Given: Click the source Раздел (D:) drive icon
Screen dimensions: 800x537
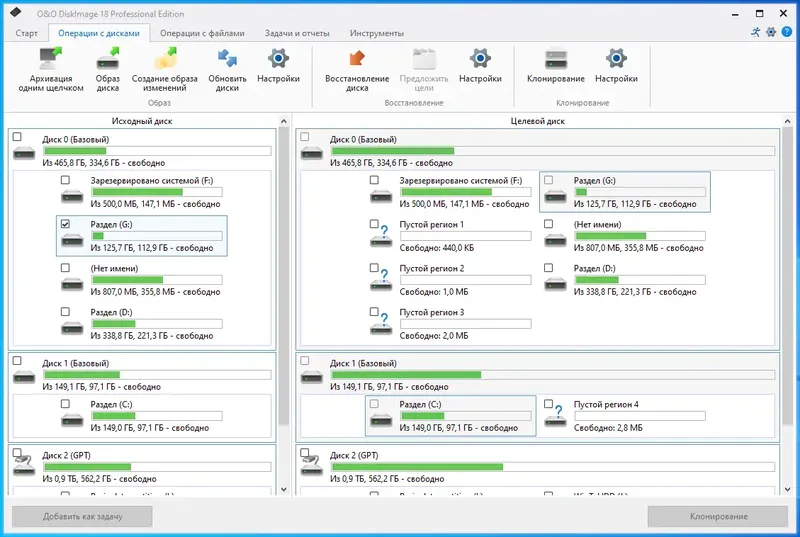Looking at the screenshot, I should click(72, 328).
